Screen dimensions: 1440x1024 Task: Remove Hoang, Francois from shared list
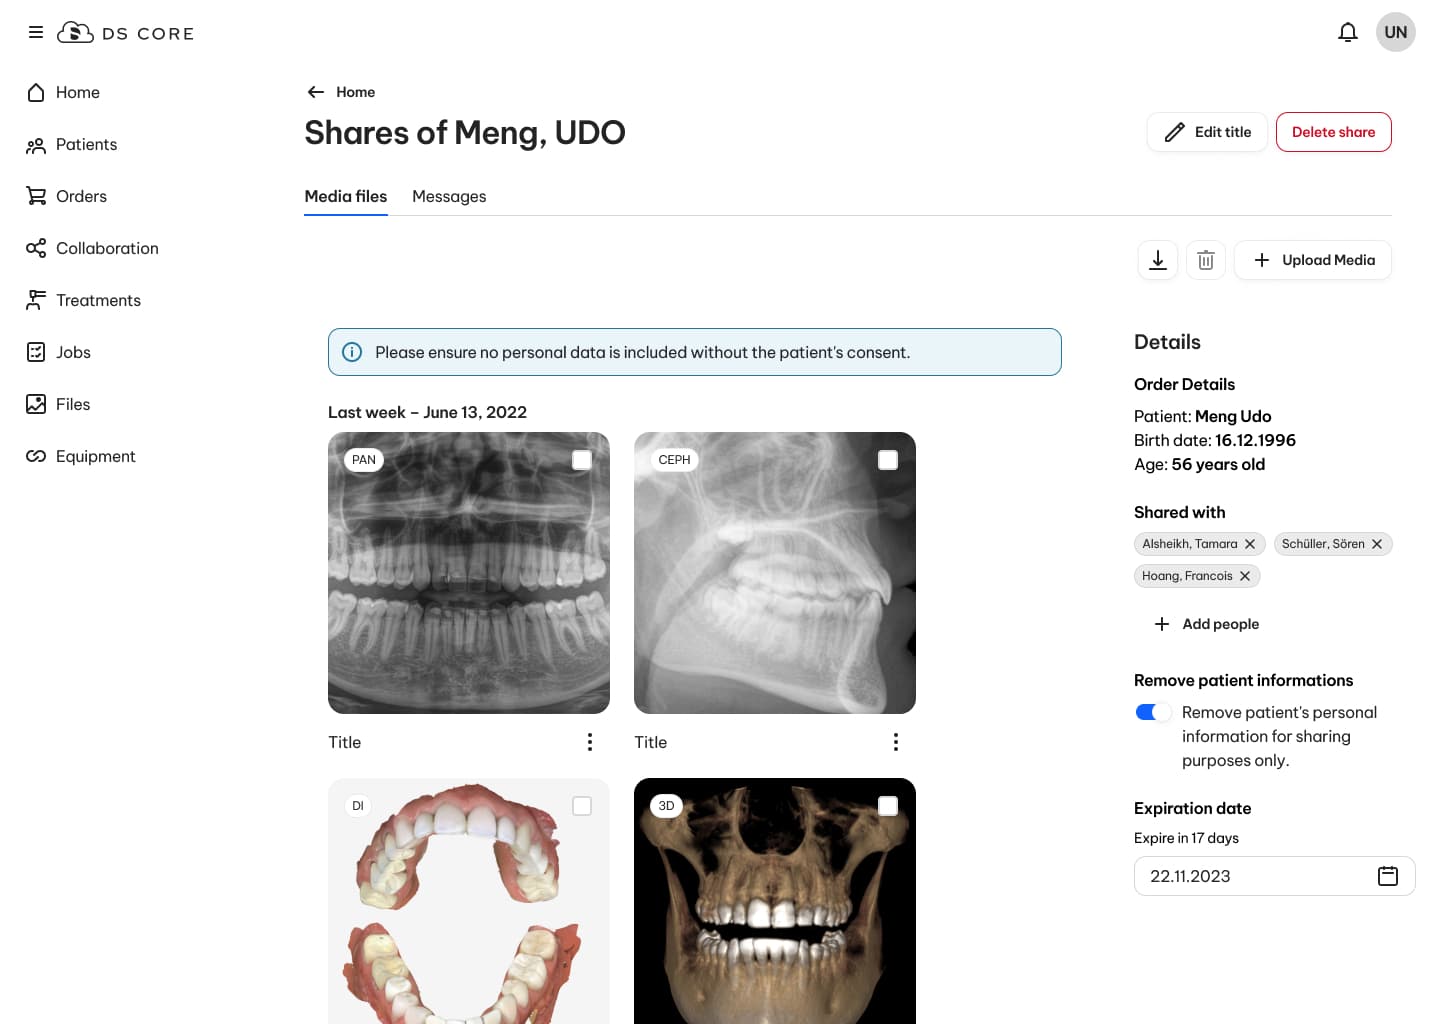coord(1245,576)
